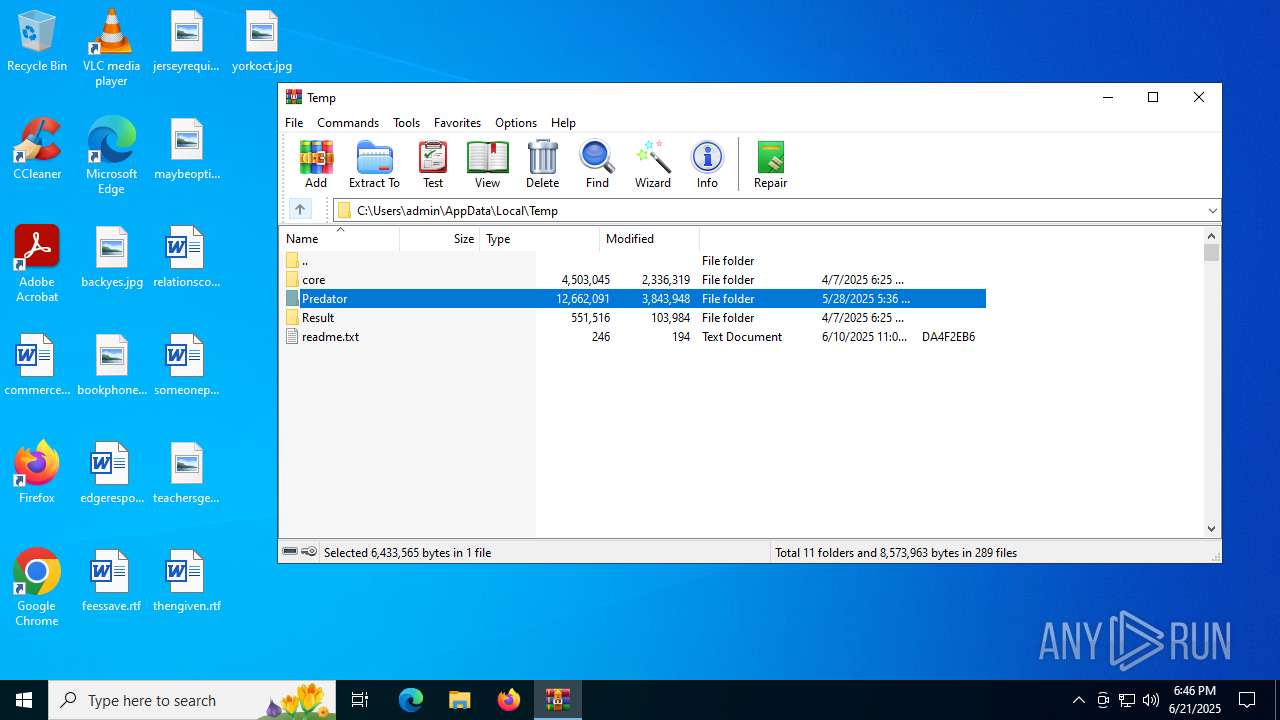The image size is (1280, 720).
Task: Run the Test archive tool
Action: click(x=433, y=164)
